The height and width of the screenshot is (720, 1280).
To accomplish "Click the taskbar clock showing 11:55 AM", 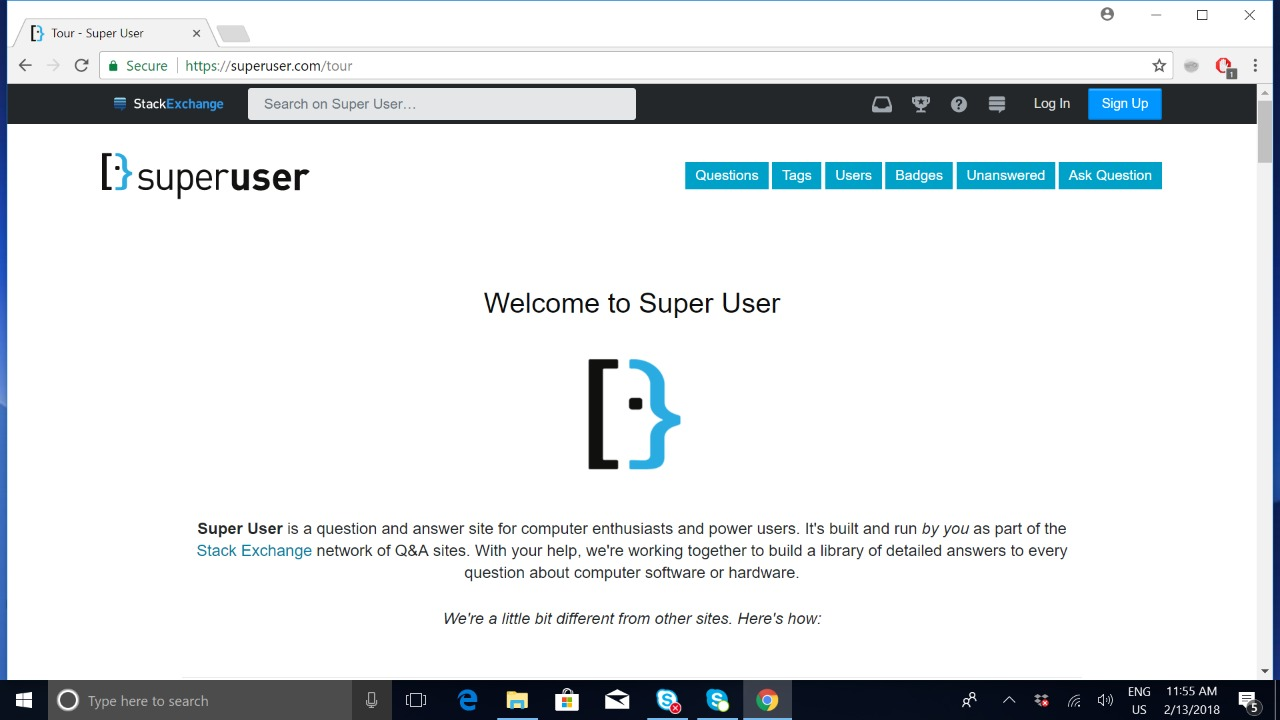I will click(x=1192, y=700).
